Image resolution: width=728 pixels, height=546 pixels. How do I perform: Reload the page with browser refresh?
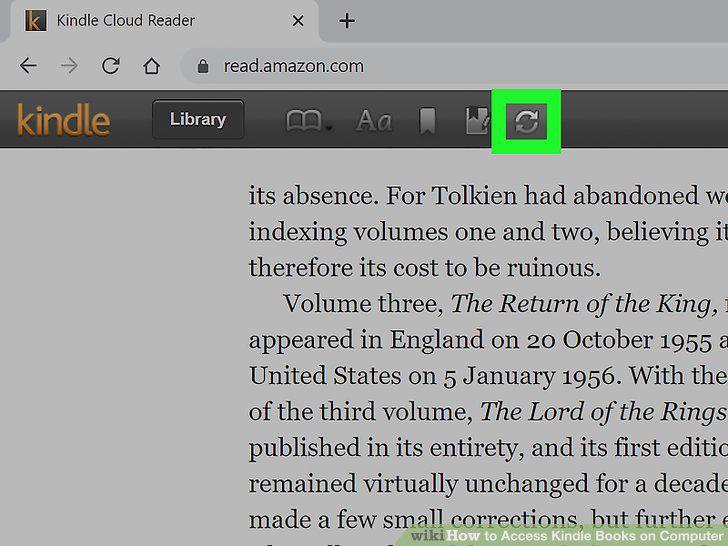(110, 66)
